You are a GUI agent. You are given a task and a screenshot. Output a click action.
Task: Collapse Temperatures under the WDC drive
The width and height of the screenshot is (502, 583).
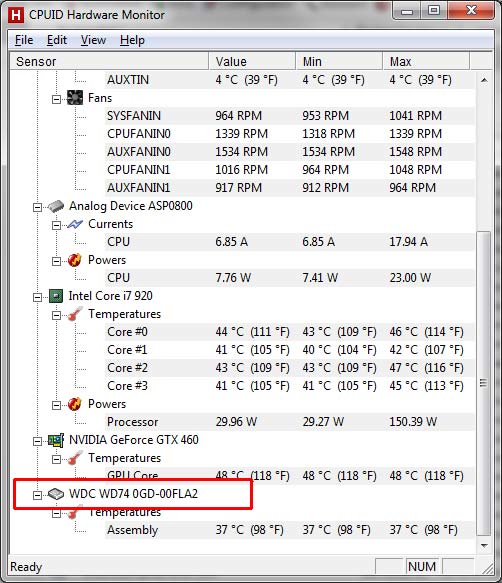[56, 513]
